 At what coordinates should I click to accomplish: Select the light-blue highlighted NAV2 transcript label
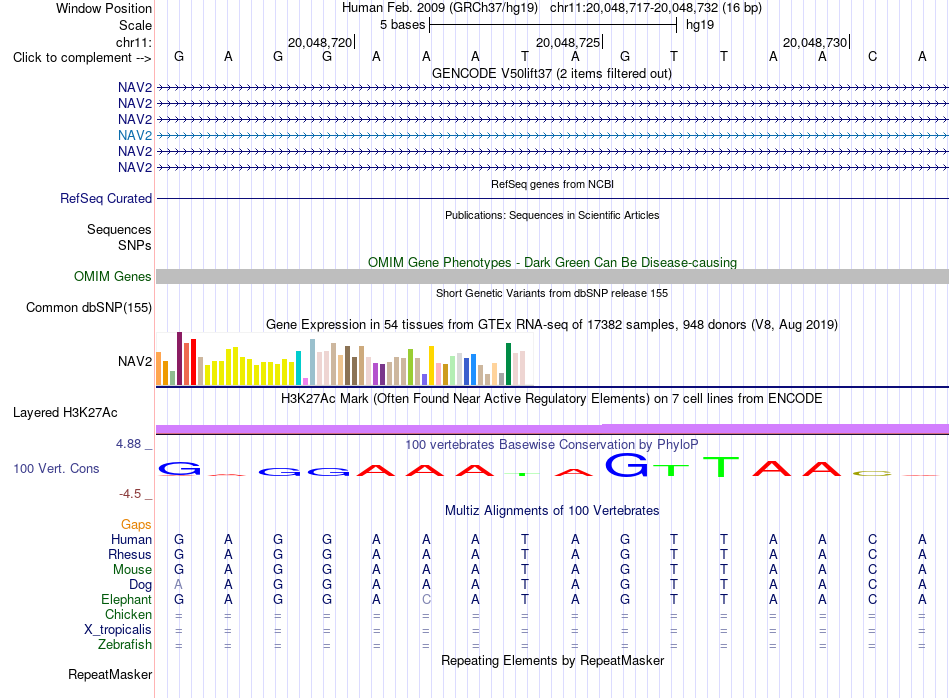135,135
